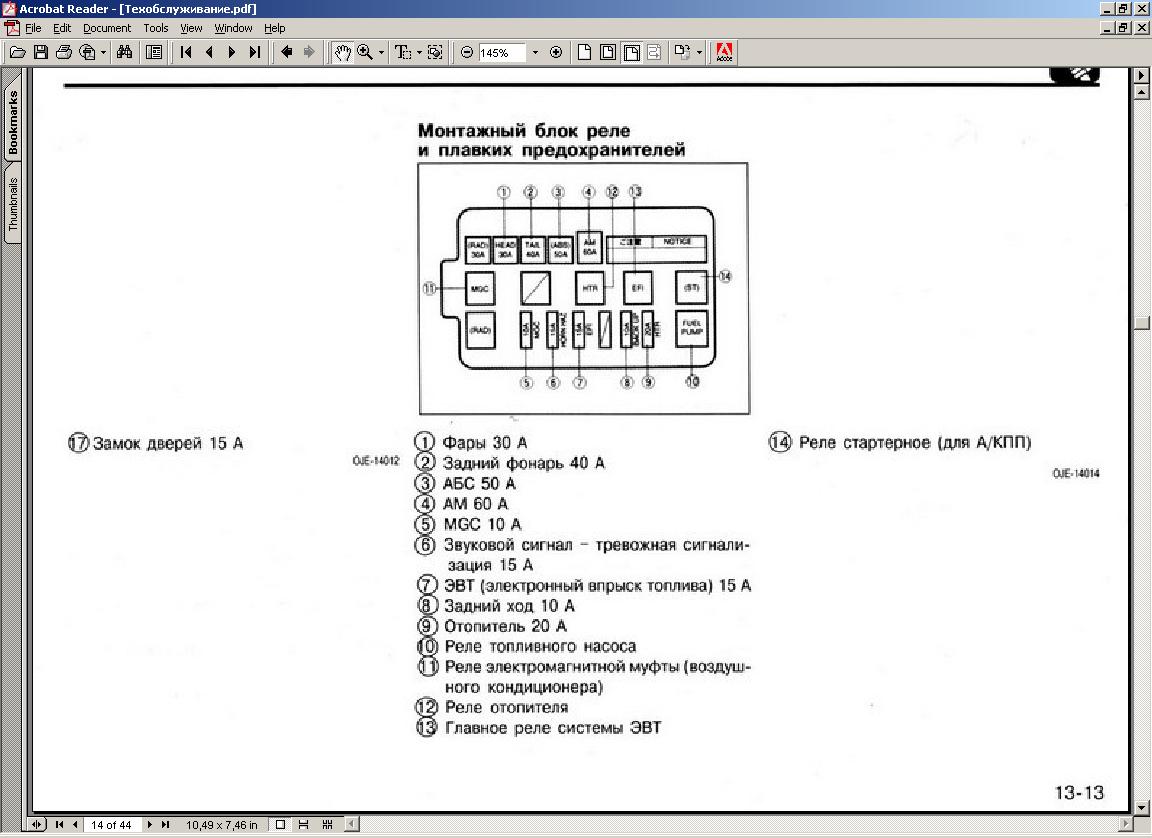Open the zoom percentage dropdown arrow
Viewport: 1152px width, 838px height.
(535, 52)
